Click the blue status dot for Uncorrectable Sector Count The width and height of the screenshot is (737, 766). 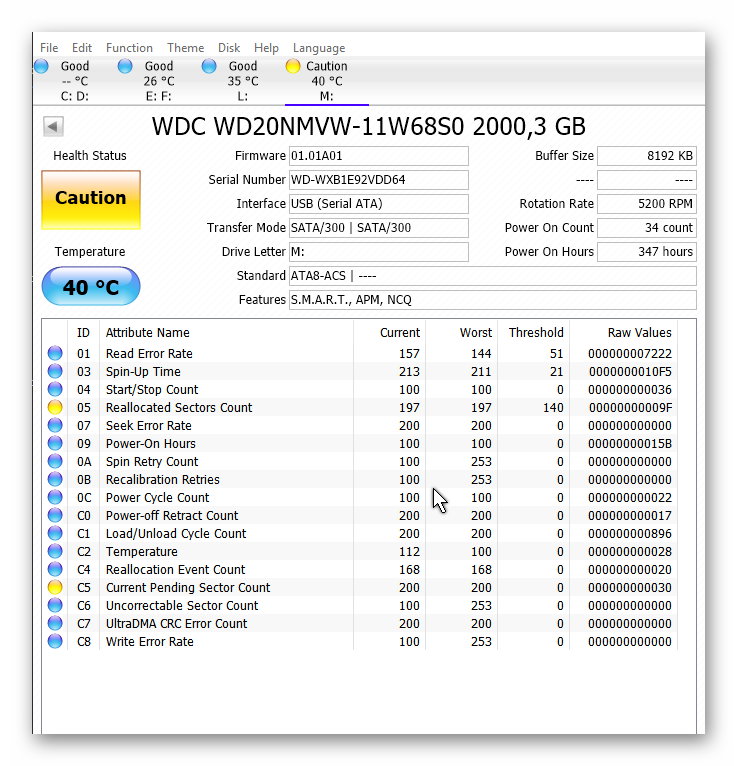click(55, 606)
